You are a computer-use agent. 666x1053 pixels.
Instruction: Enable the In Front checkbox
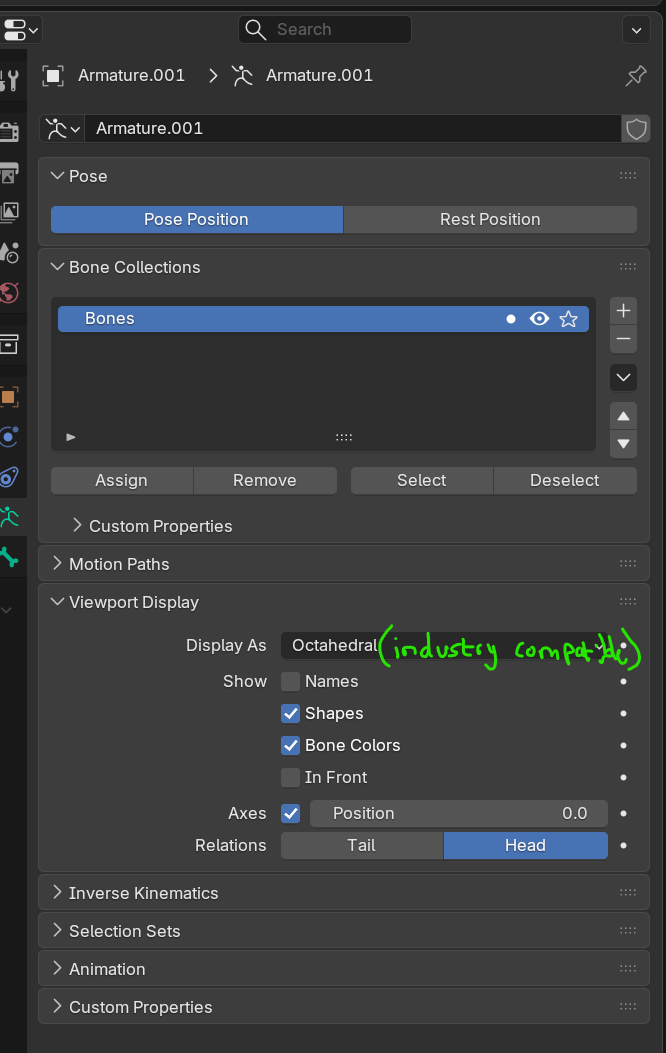(x=290, y=778)
